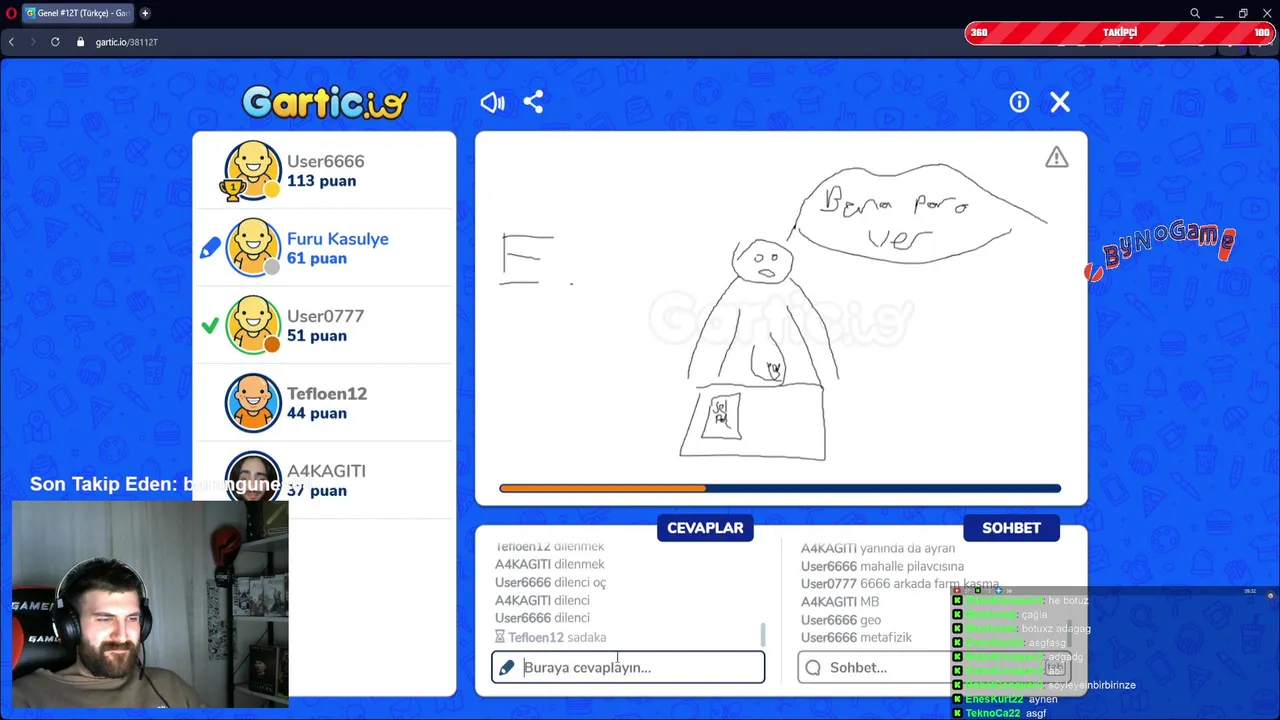This screenshot has width=1280, height=720.
Task: Click 'User6666 geo' chat message
Action: pos(841,620)
